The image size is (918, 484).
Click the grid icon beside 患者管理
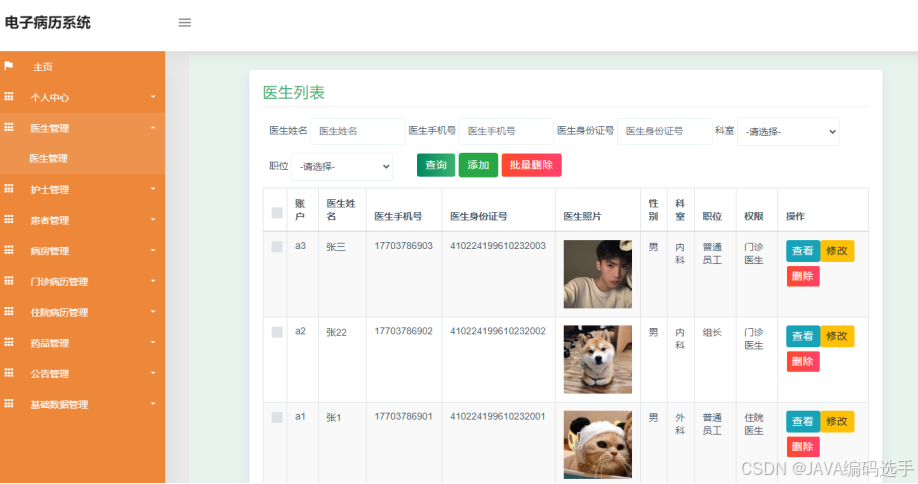tap(9, 219)
